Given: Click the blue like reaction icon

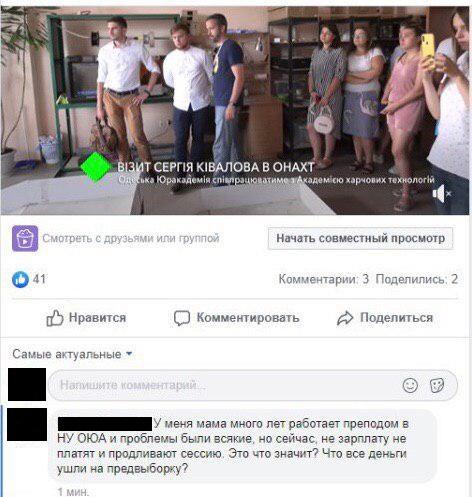Looking at the screenshot, I should [20, 279].
